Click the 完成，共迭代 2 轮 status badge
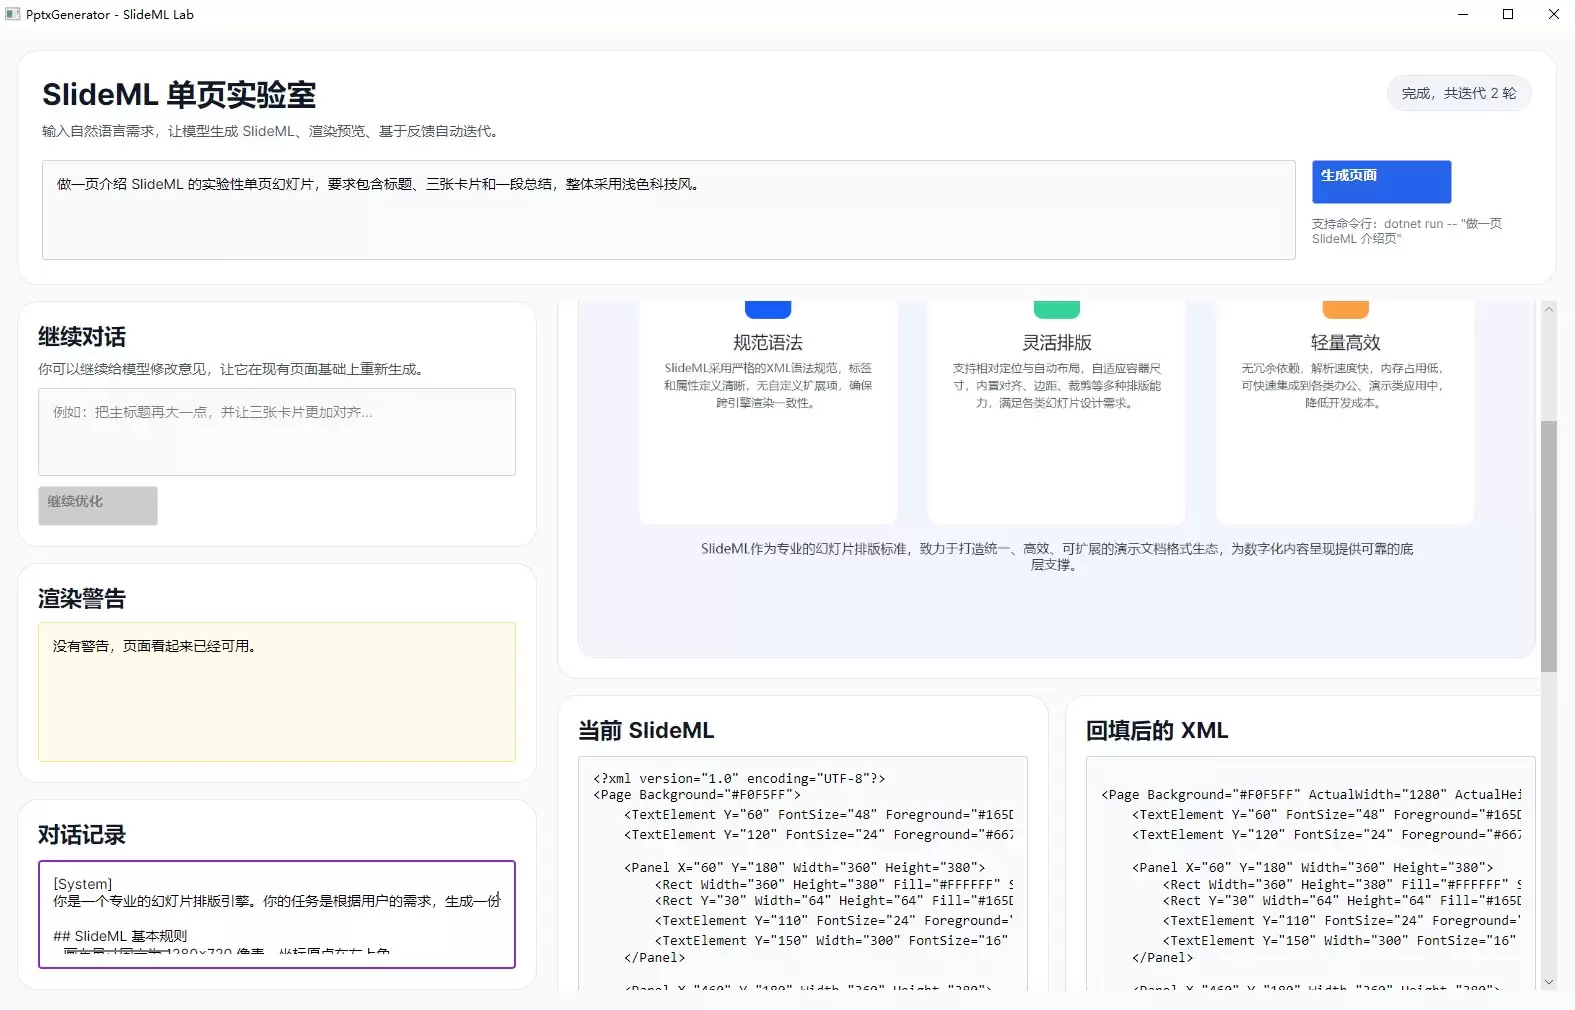The image size is (1575, 1010). [x=1459, y=93]
